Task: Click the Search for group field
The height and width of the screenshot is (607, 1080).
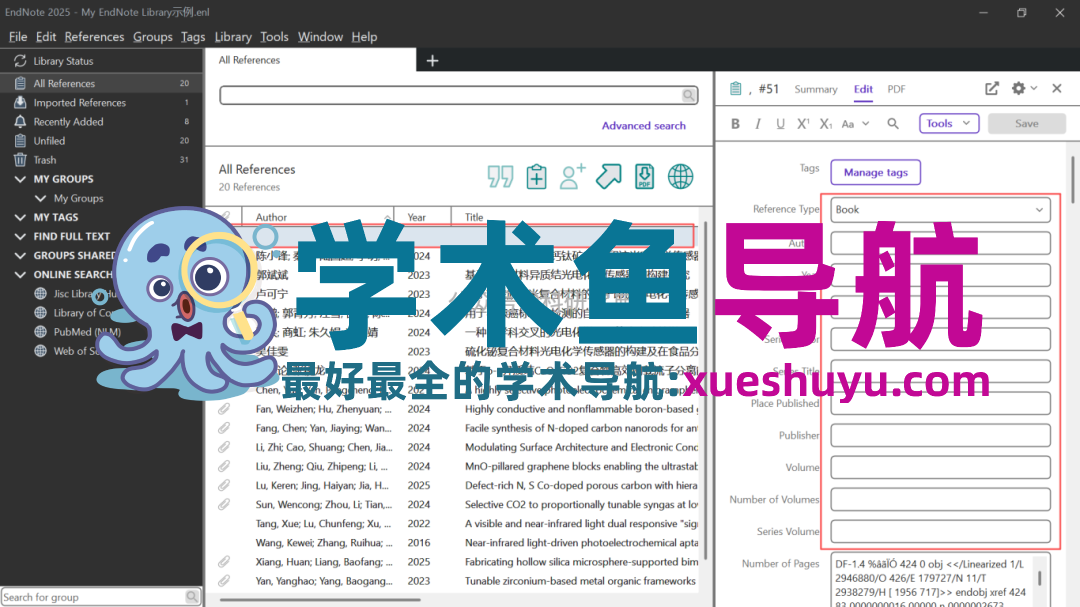Action: [94, 597]
